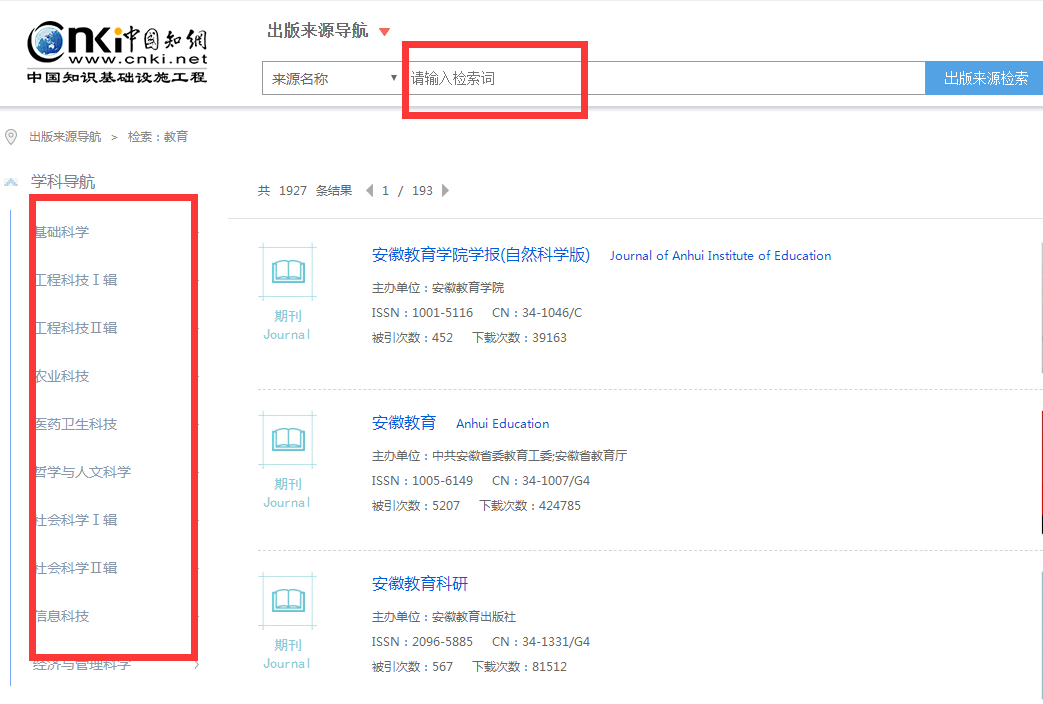This screenshot has width=1043, height=704.
Task: Click the journal book icon for 安徽教育学院学报
Action: click(x=288, y=271)
